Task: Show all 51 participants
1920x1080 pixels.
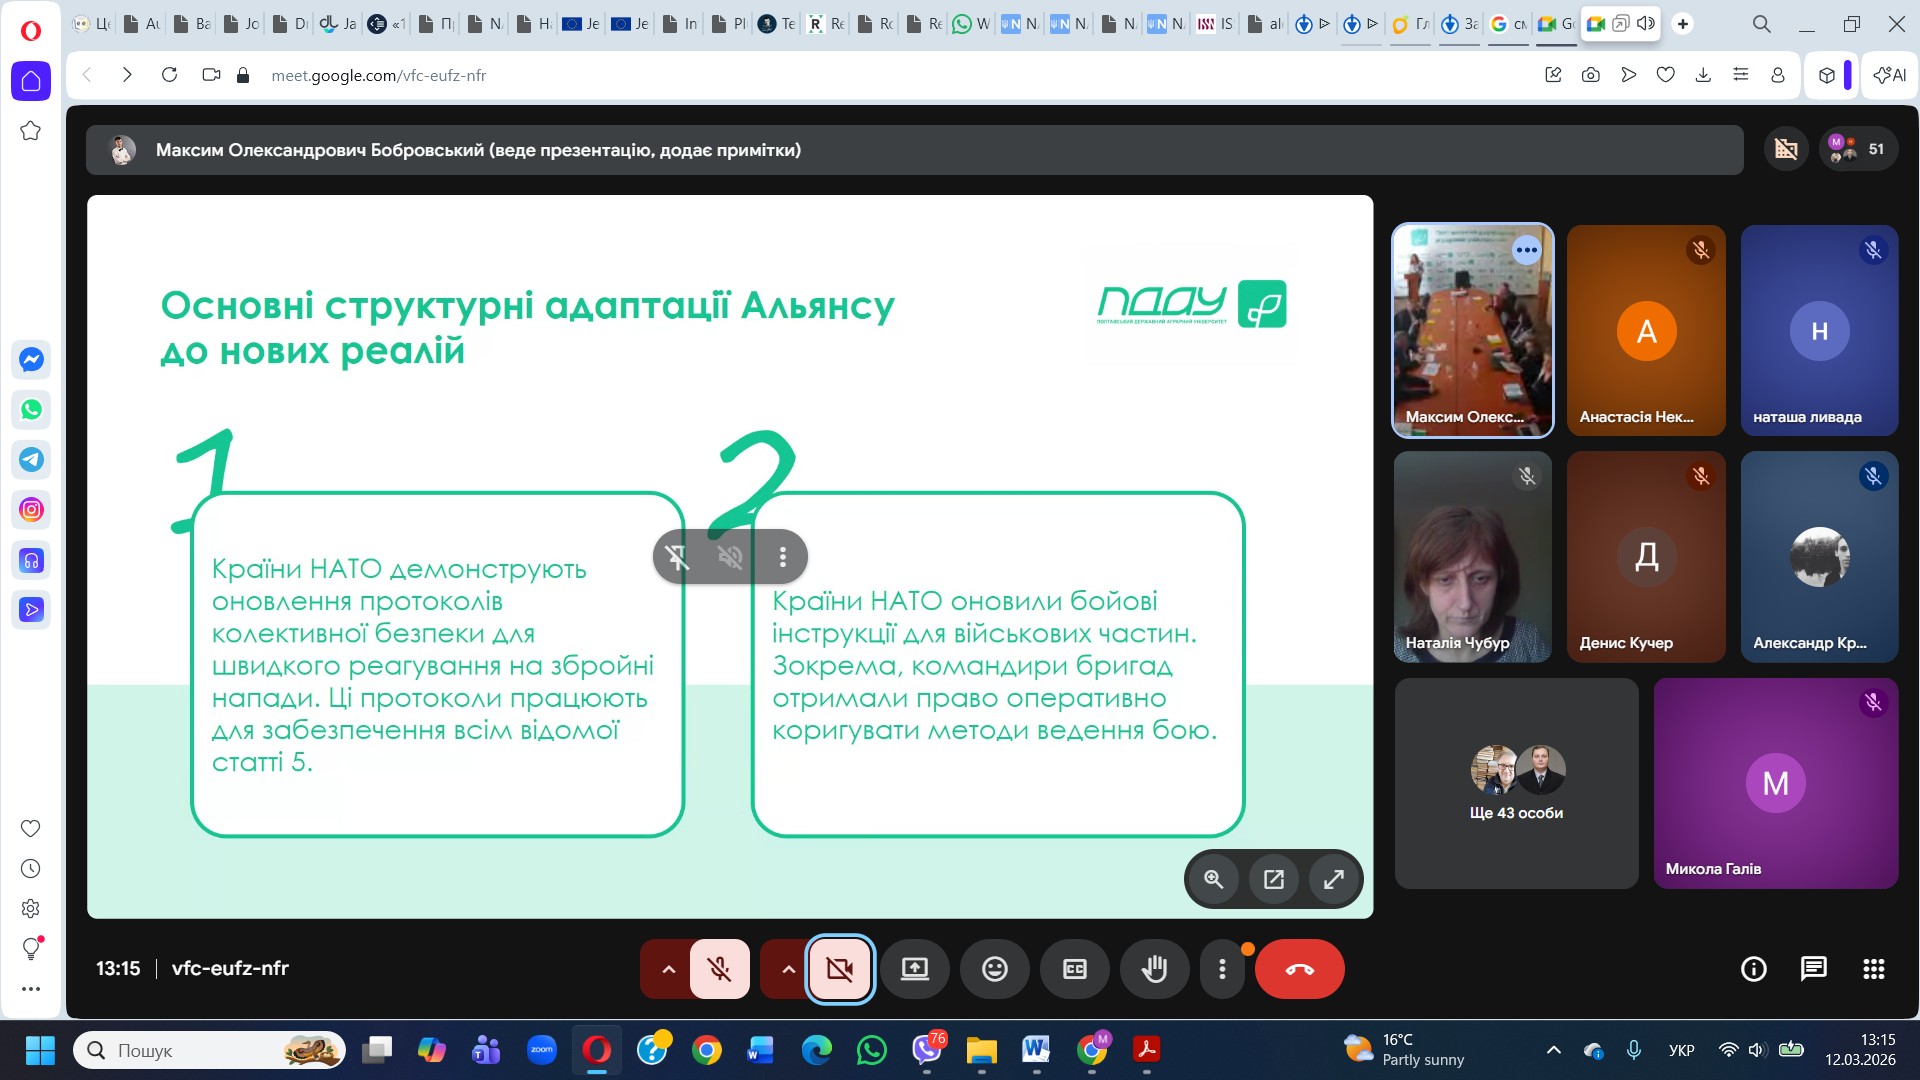Action: (x=1858, y=149)
